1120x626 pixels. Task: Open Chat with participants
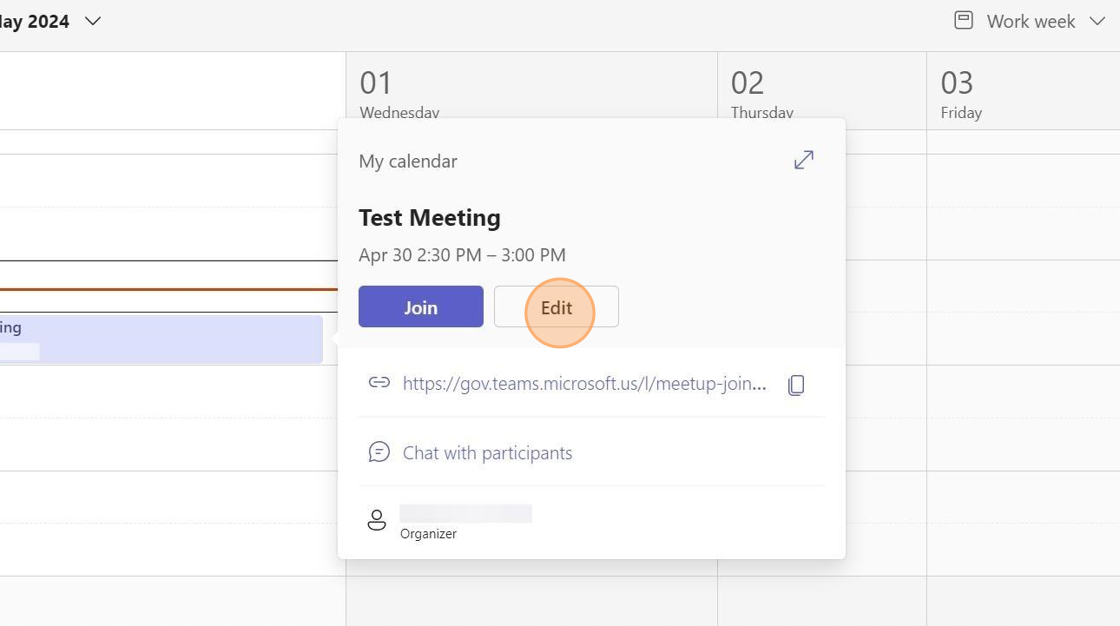(487, 453)
